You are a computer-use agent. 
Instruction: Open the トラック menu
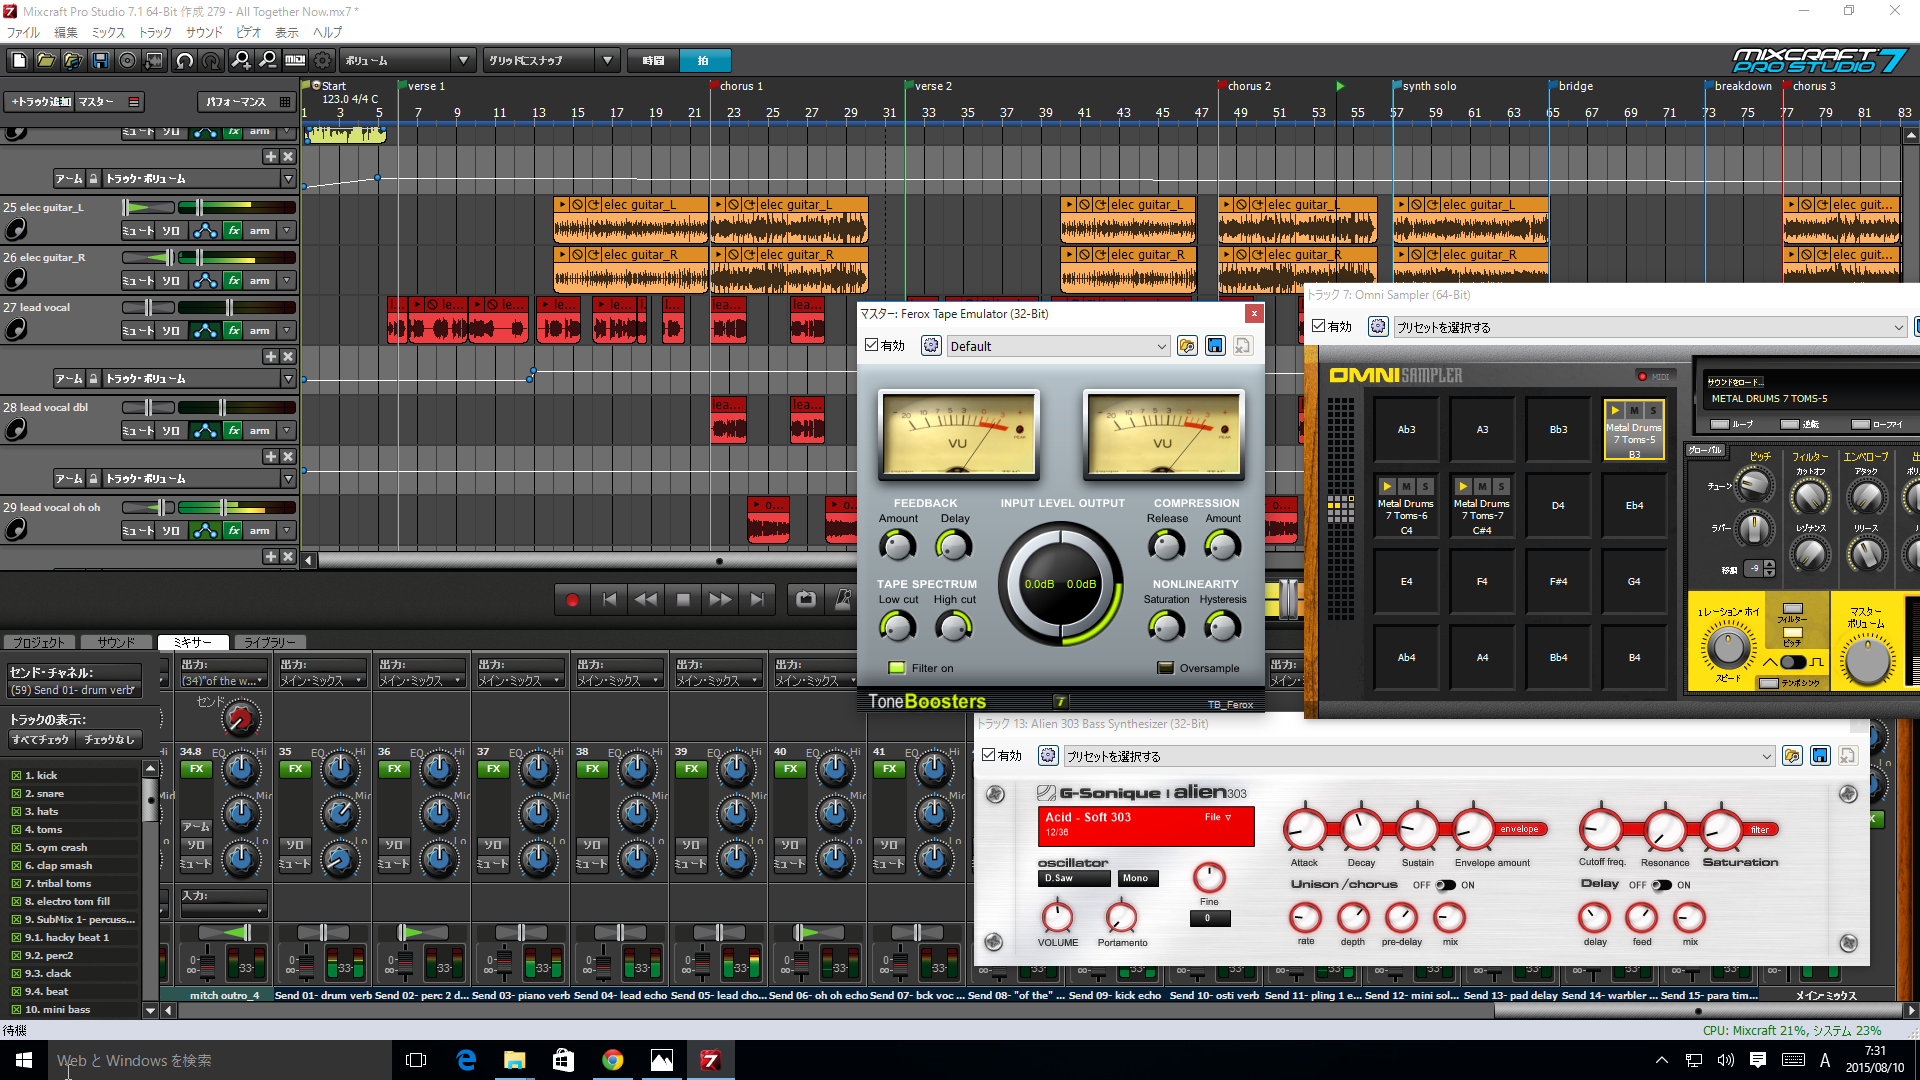(155, 32)
